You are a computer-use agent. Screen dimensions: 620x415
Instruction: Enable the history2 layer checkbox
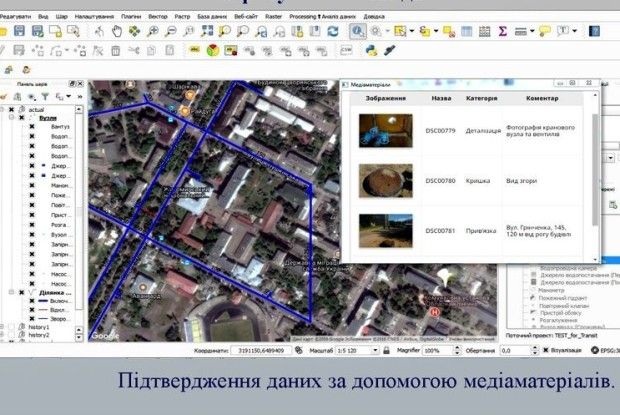point(12,335)
